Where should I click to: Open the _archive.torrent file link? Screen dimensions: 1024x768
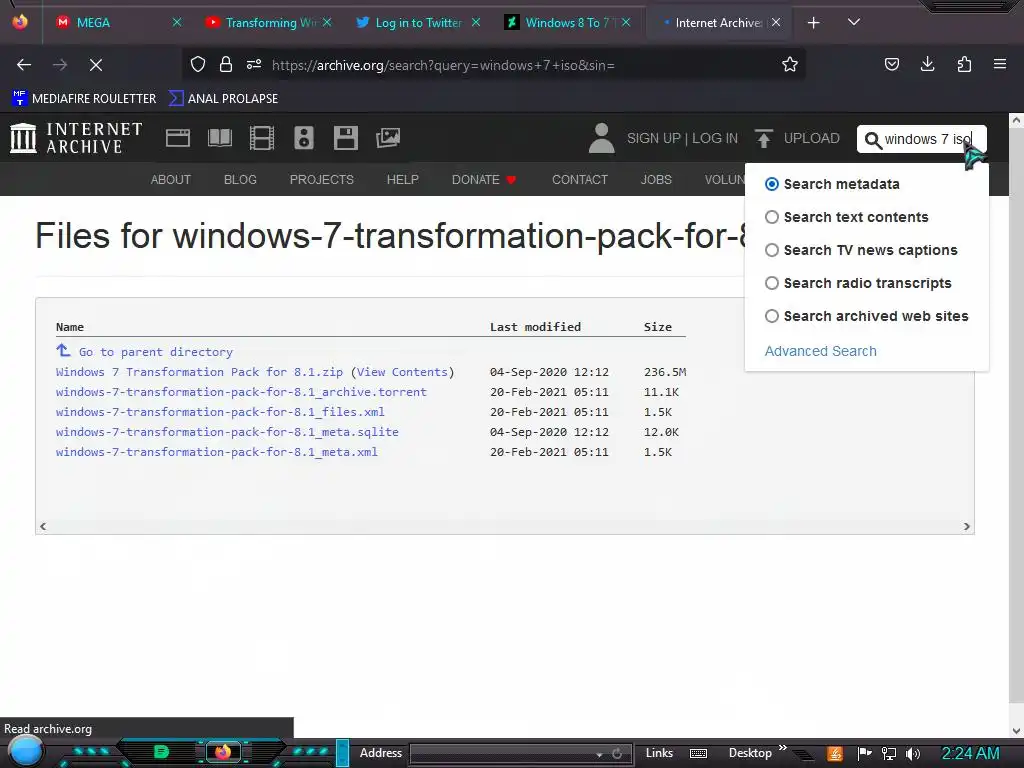(241, 392)
